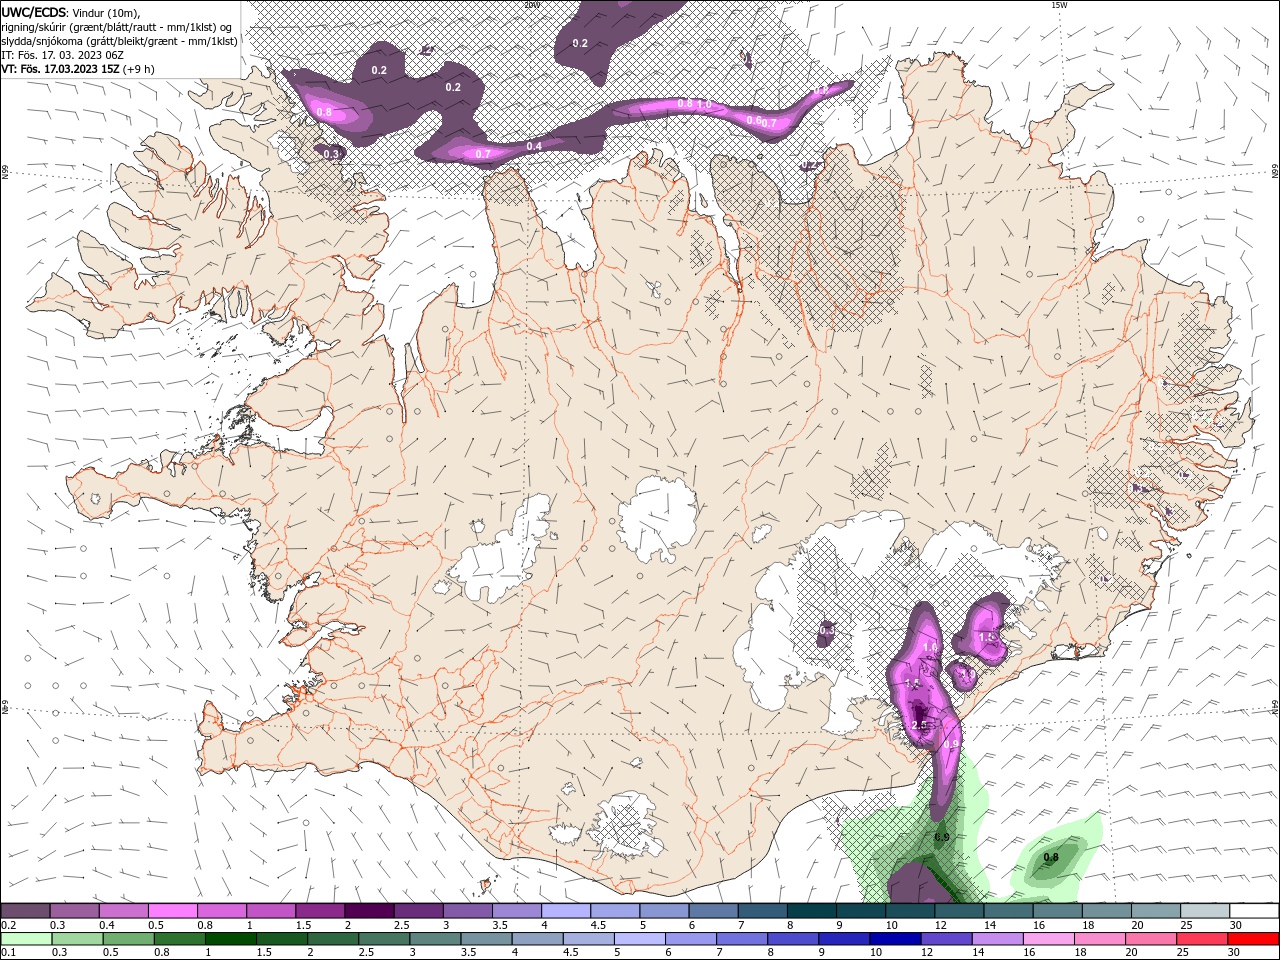Screen dimensions: 1280x960
Task: Pick the snow-scale swatch between 12 and 14
Action: tap(960, 911)
